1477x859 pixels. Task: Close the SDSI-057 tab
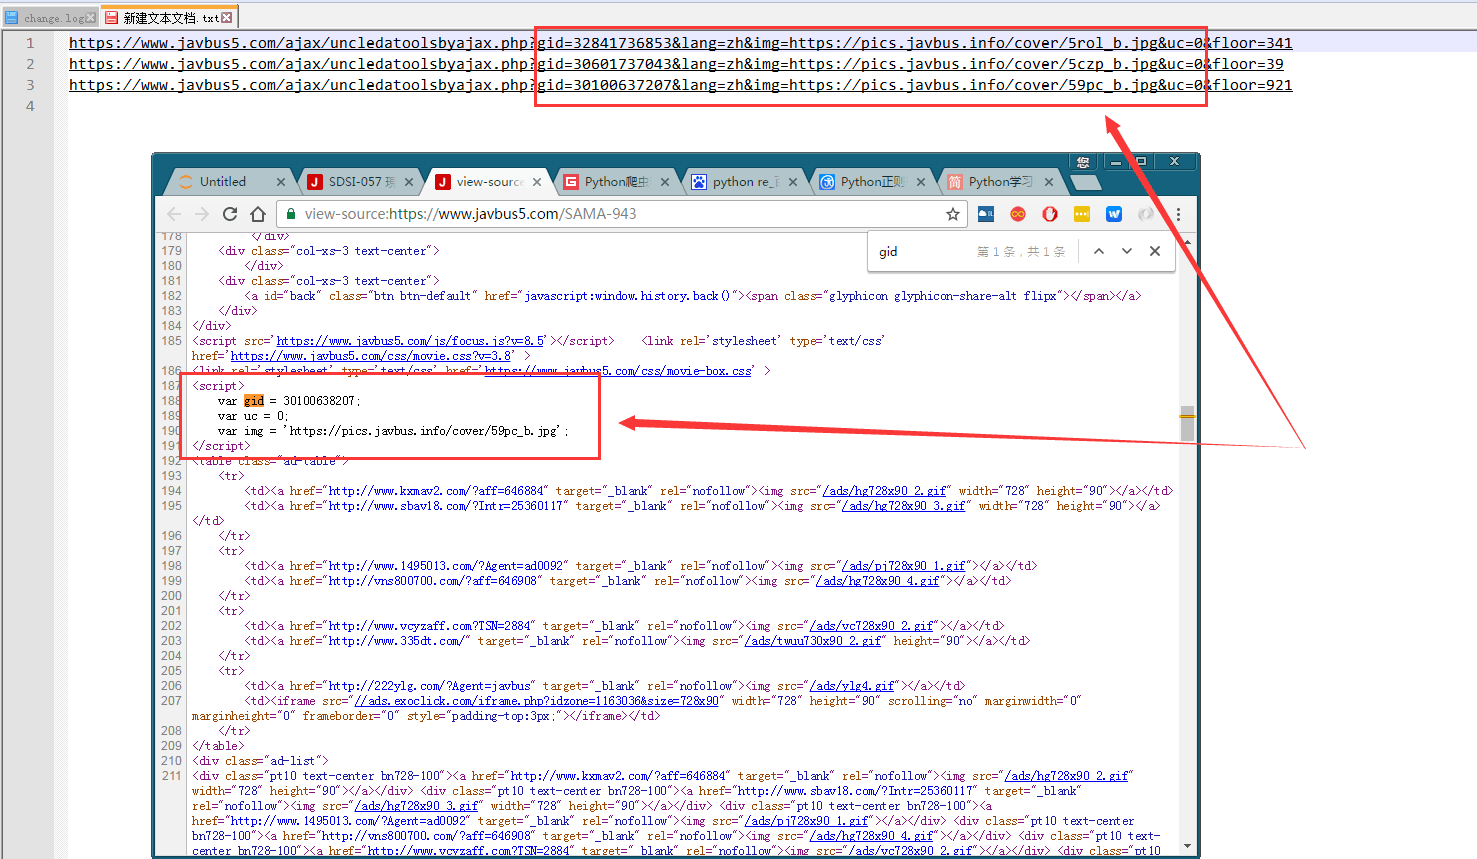point(409,182)
